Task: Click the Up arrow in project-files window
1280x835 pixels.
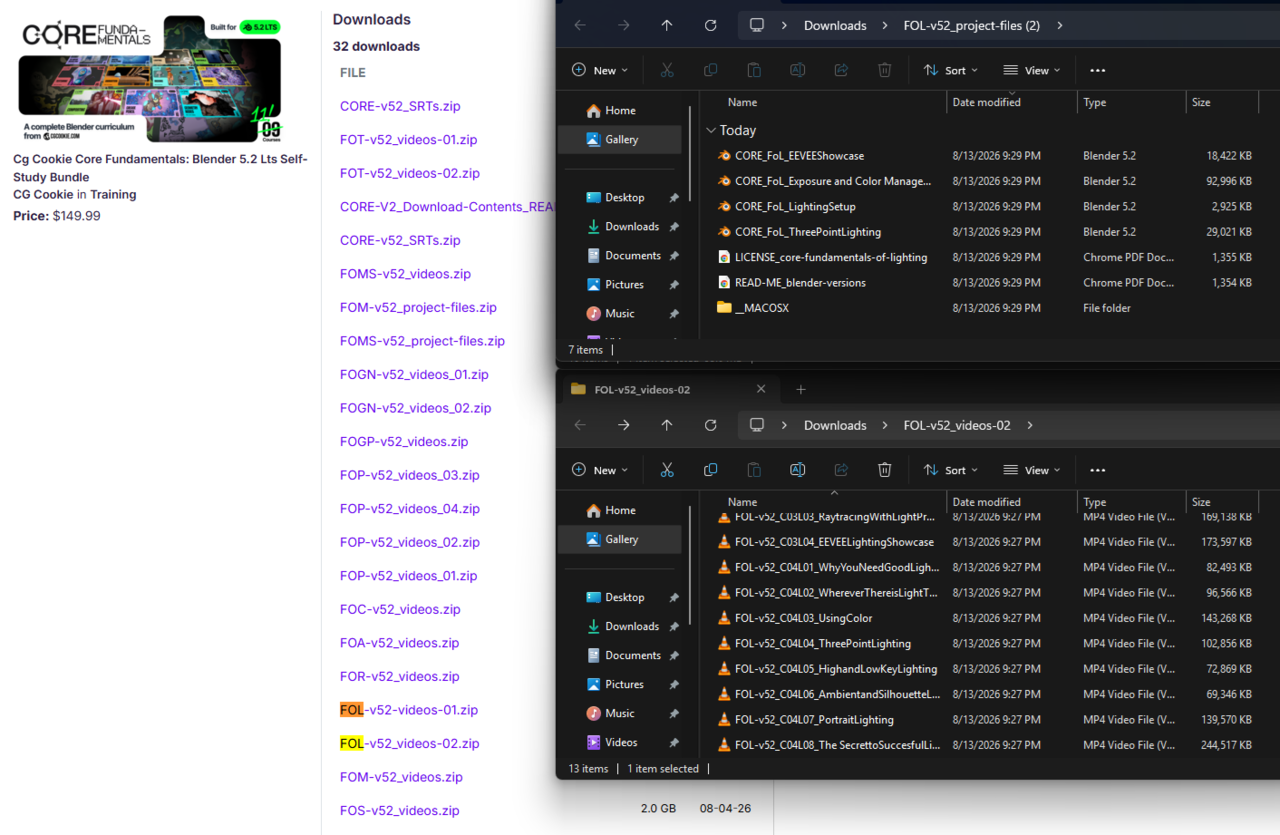Action: pos(667,25)
